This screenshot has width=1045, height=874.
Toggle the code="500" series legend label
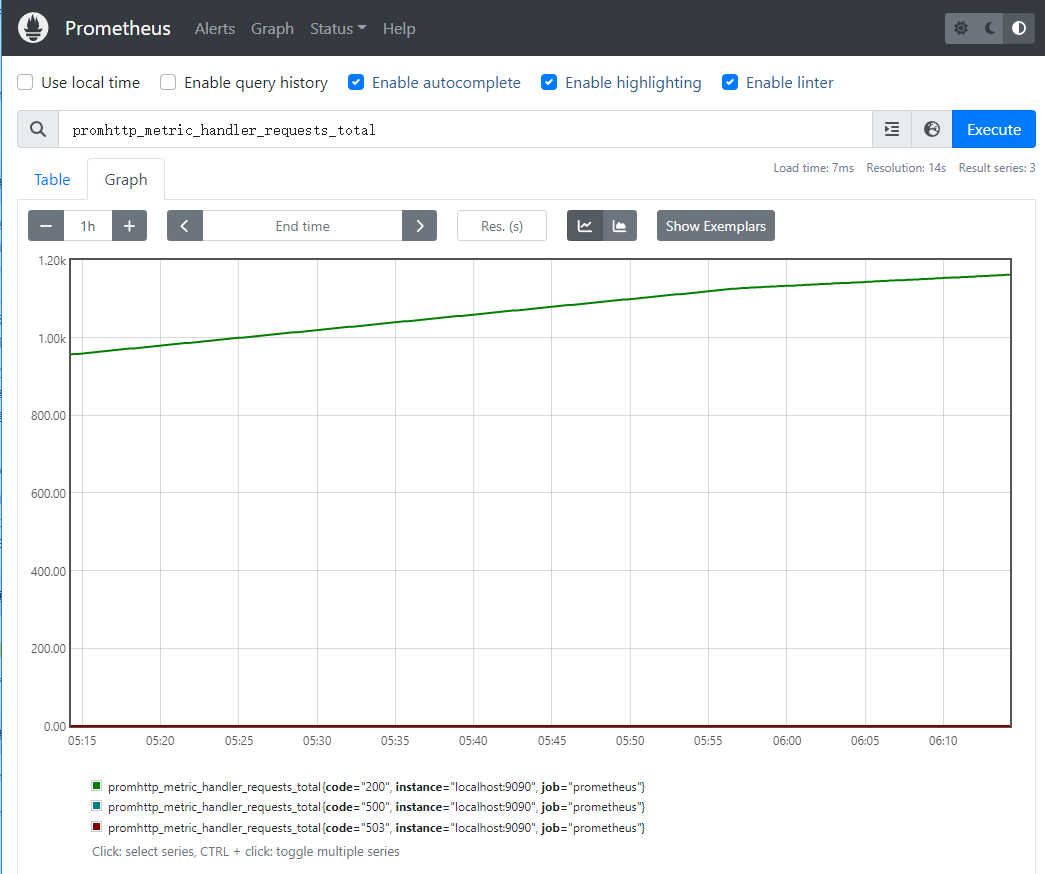[x=377, y=807]
